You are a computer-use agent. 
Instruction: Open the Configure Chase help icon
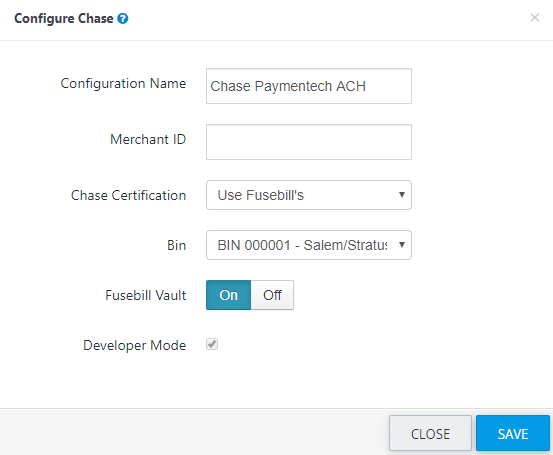(123, 18)
